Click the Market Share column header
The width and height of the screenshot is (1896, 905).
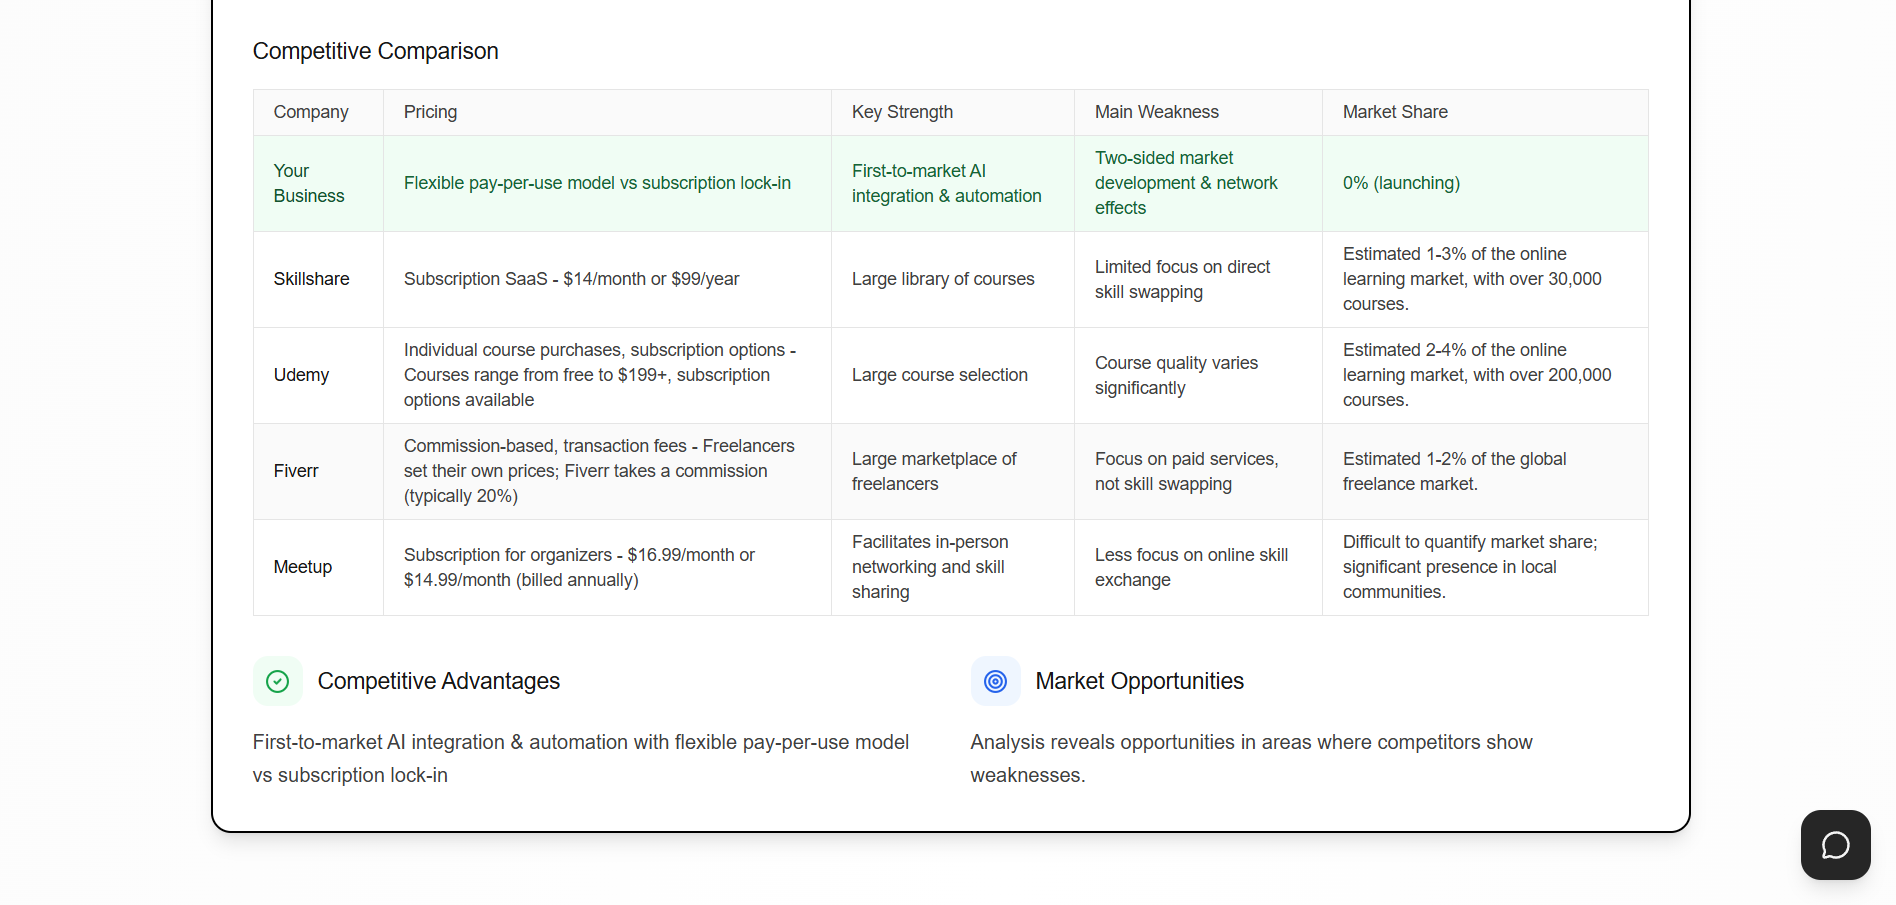point(1395,112)
